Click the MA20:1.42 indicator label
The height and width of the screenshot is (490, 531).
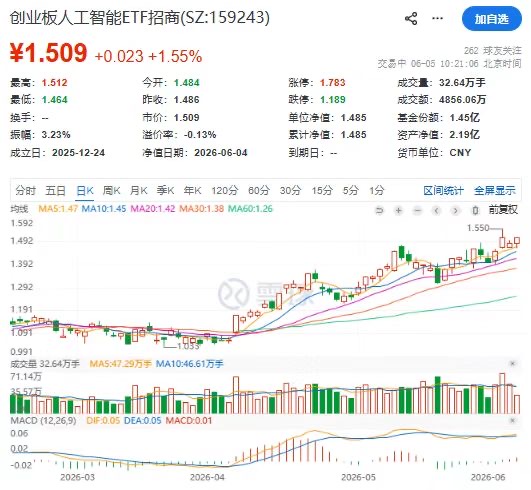click(153, 209)
